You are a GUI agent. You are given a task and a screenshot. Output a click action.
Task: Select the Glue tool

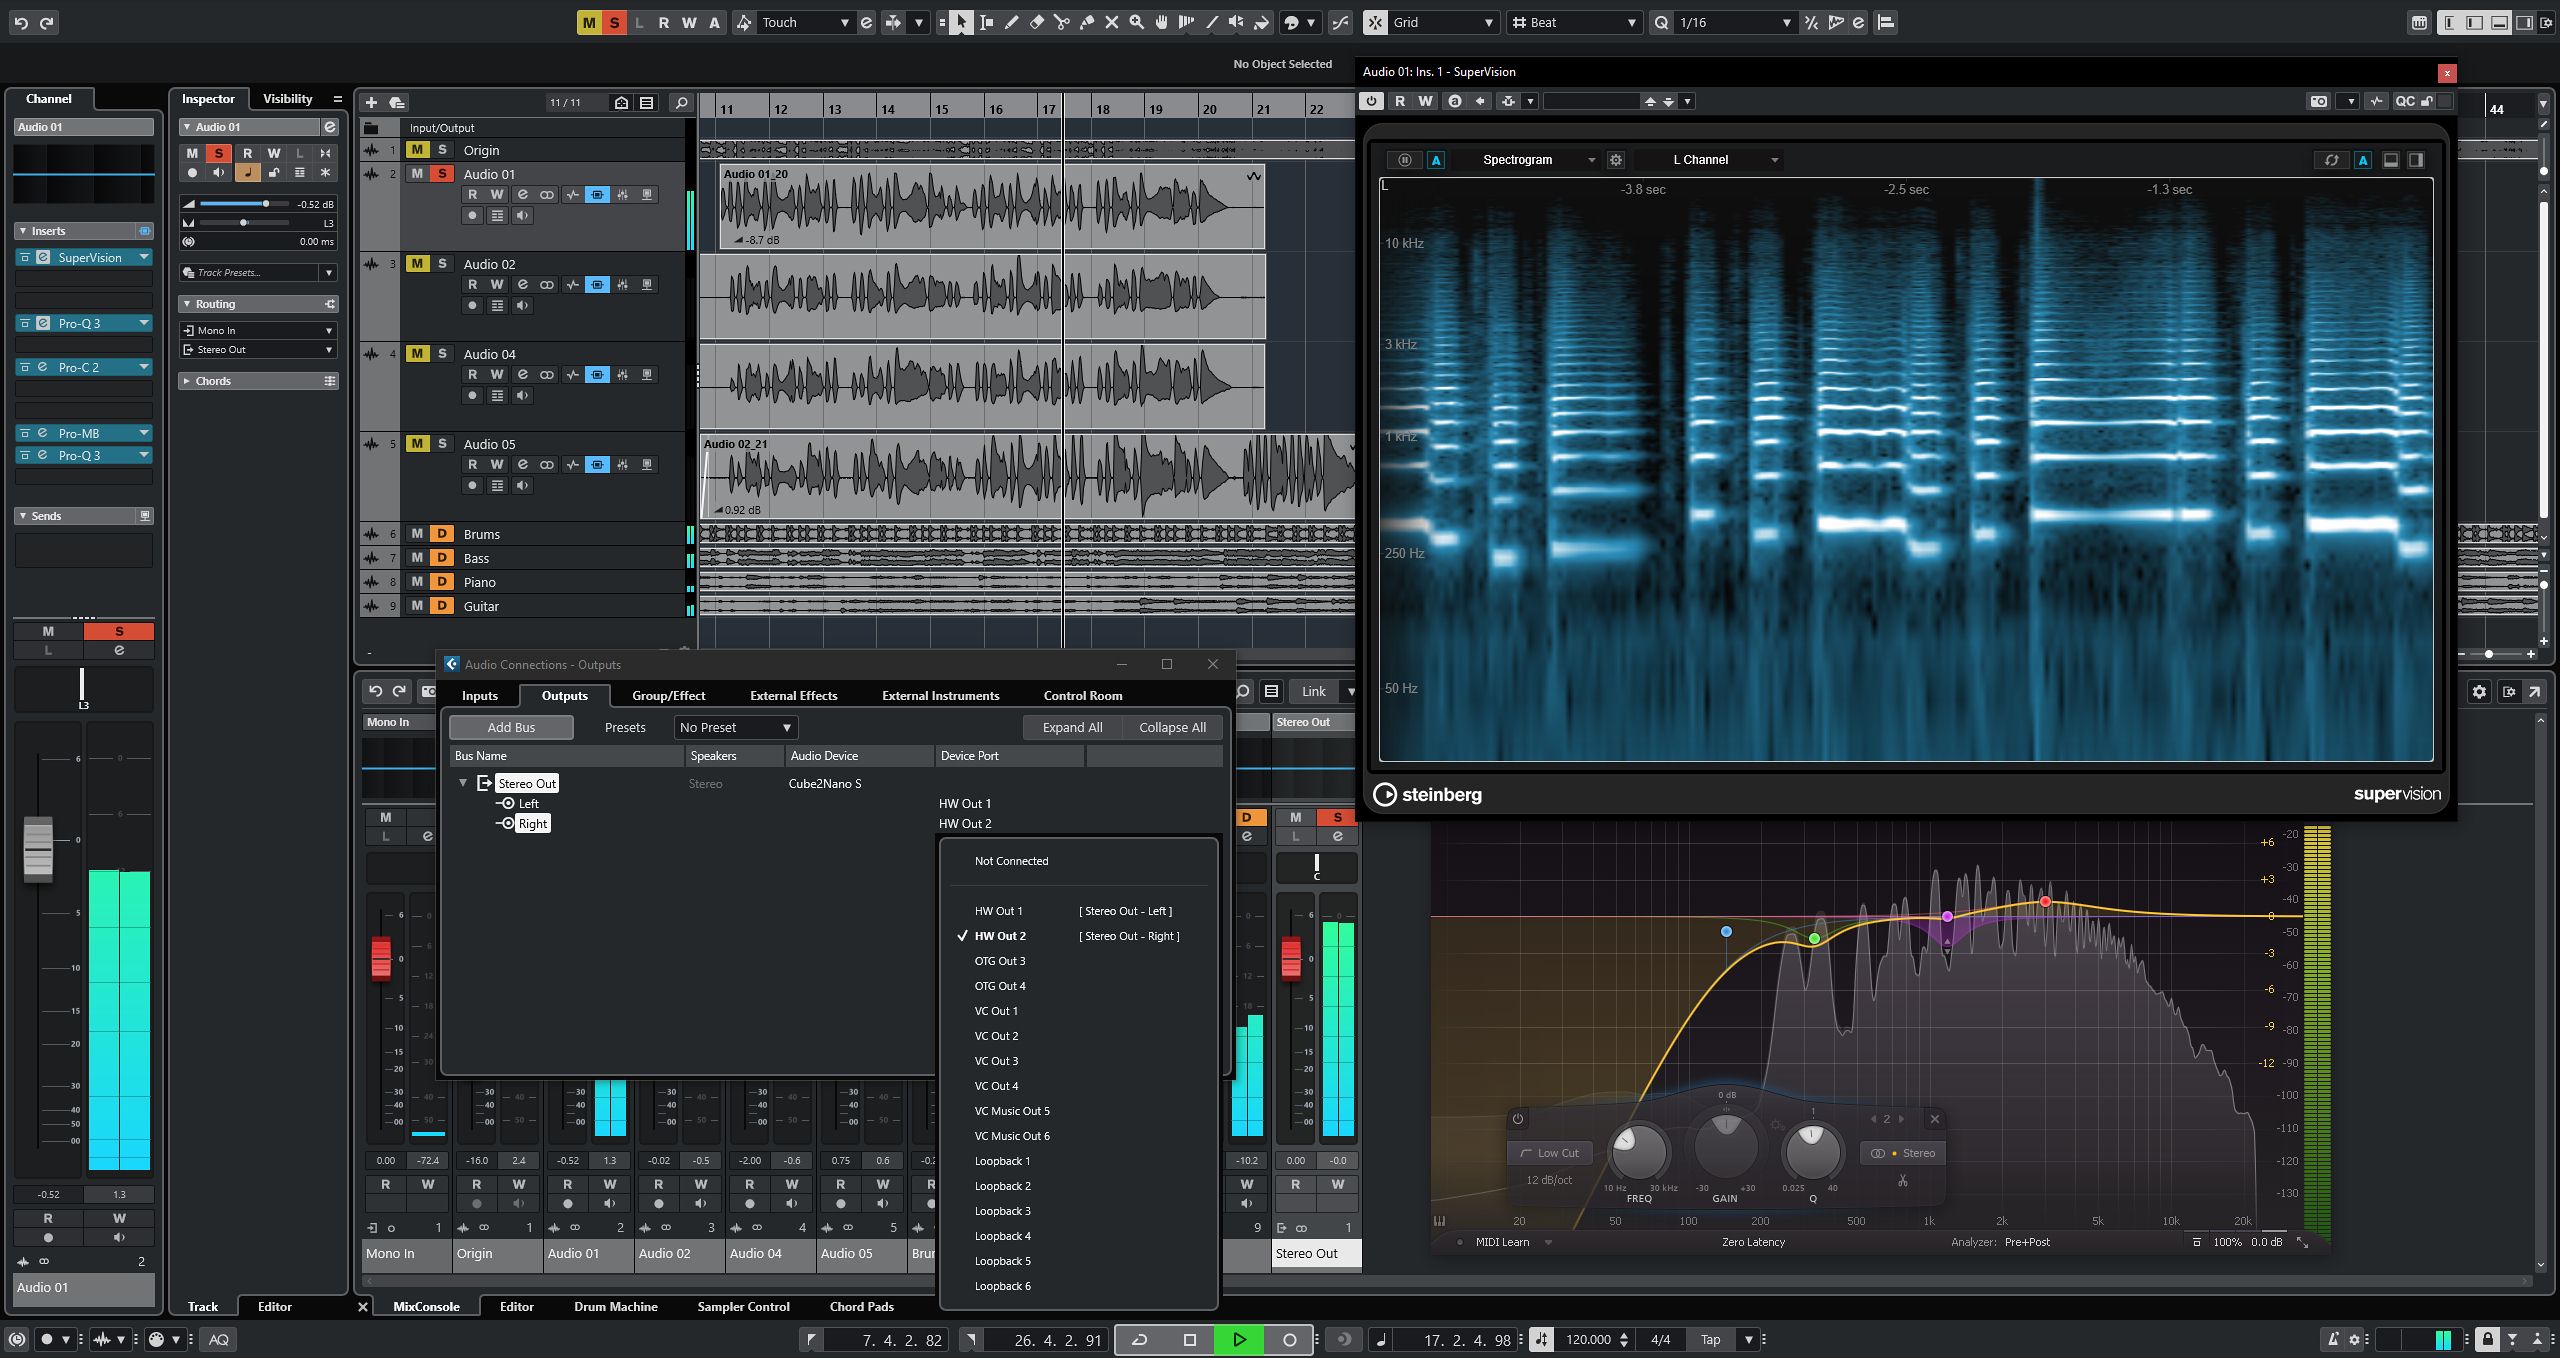(1086, 22)
